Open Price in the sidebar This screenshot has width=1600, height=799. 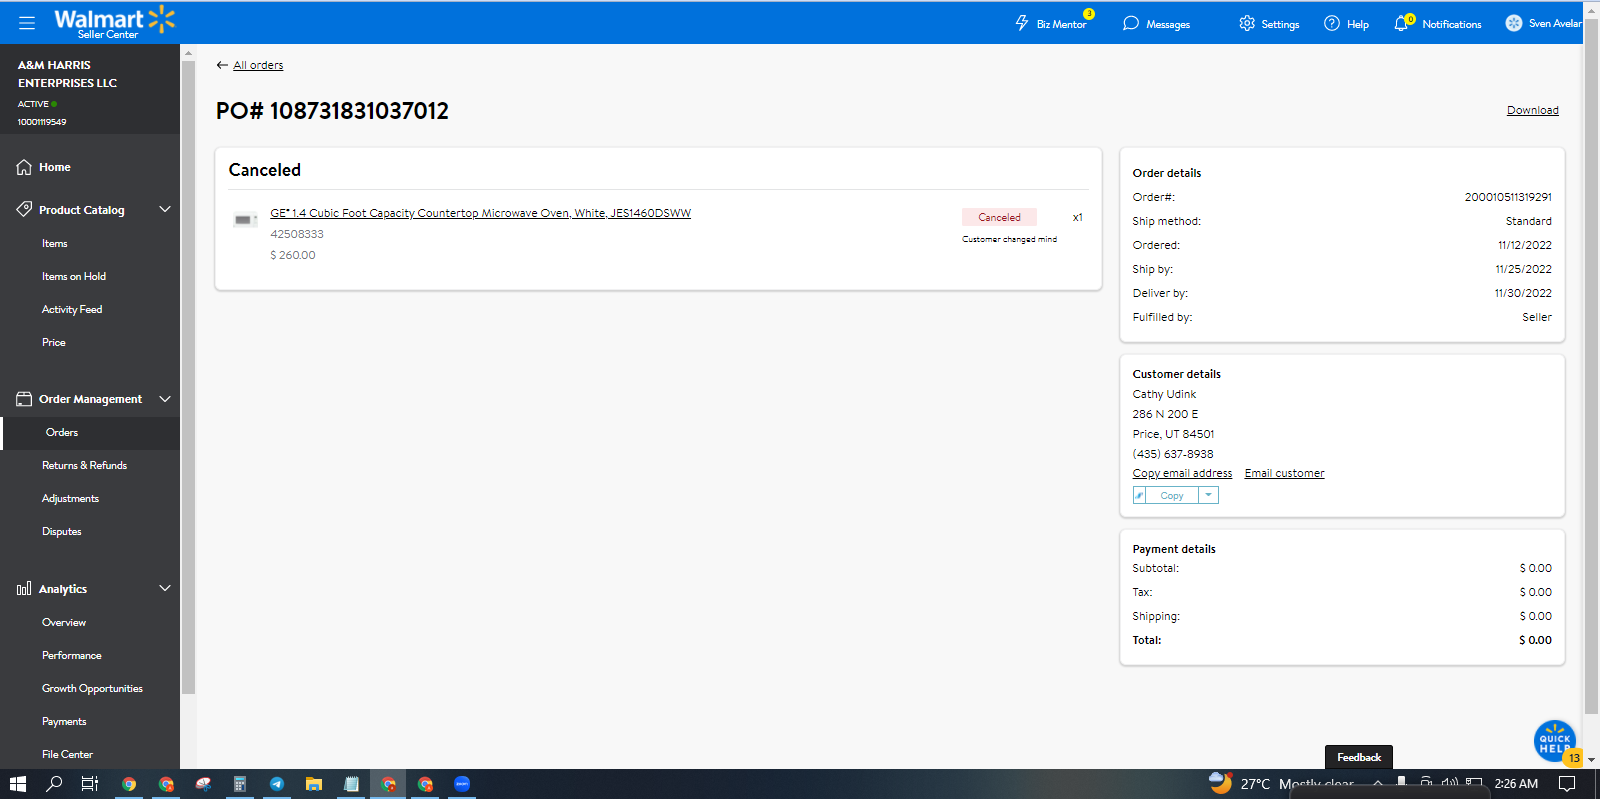pos(54,342)
